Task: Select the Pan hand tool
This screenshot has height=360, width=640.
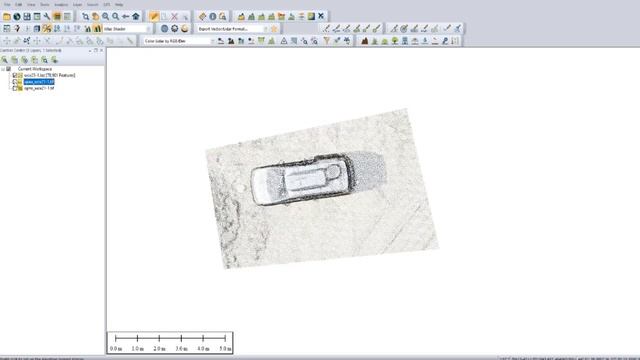Action: tap(96, 16)
